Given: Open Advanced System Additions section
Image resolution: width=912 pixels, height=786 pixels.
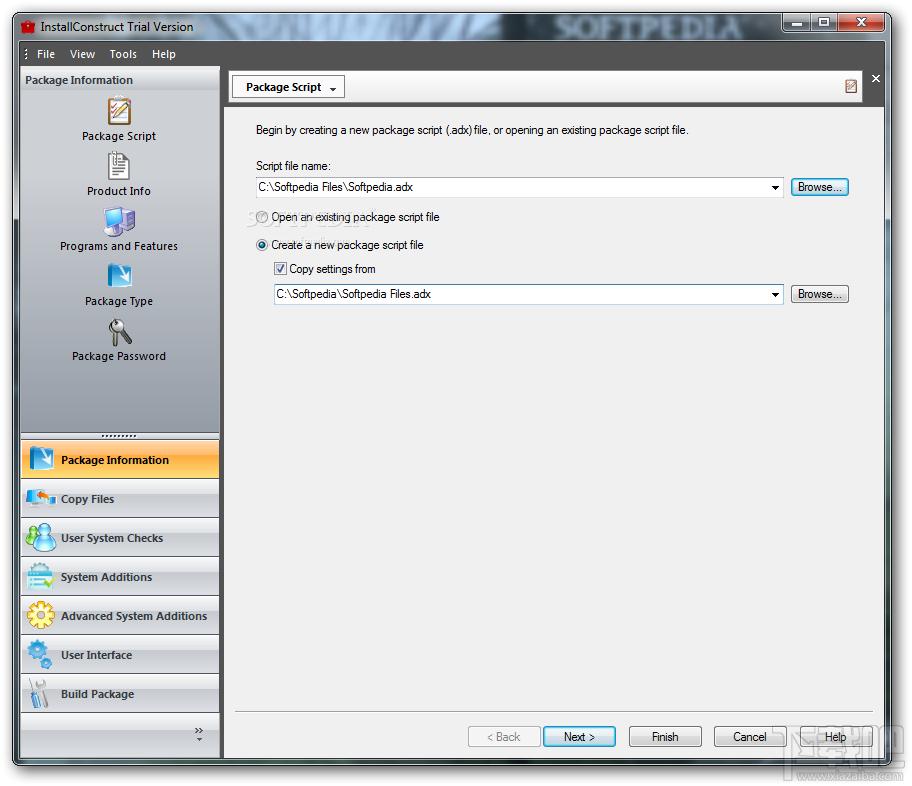Looking at the screenshot, I should [120, 616].
